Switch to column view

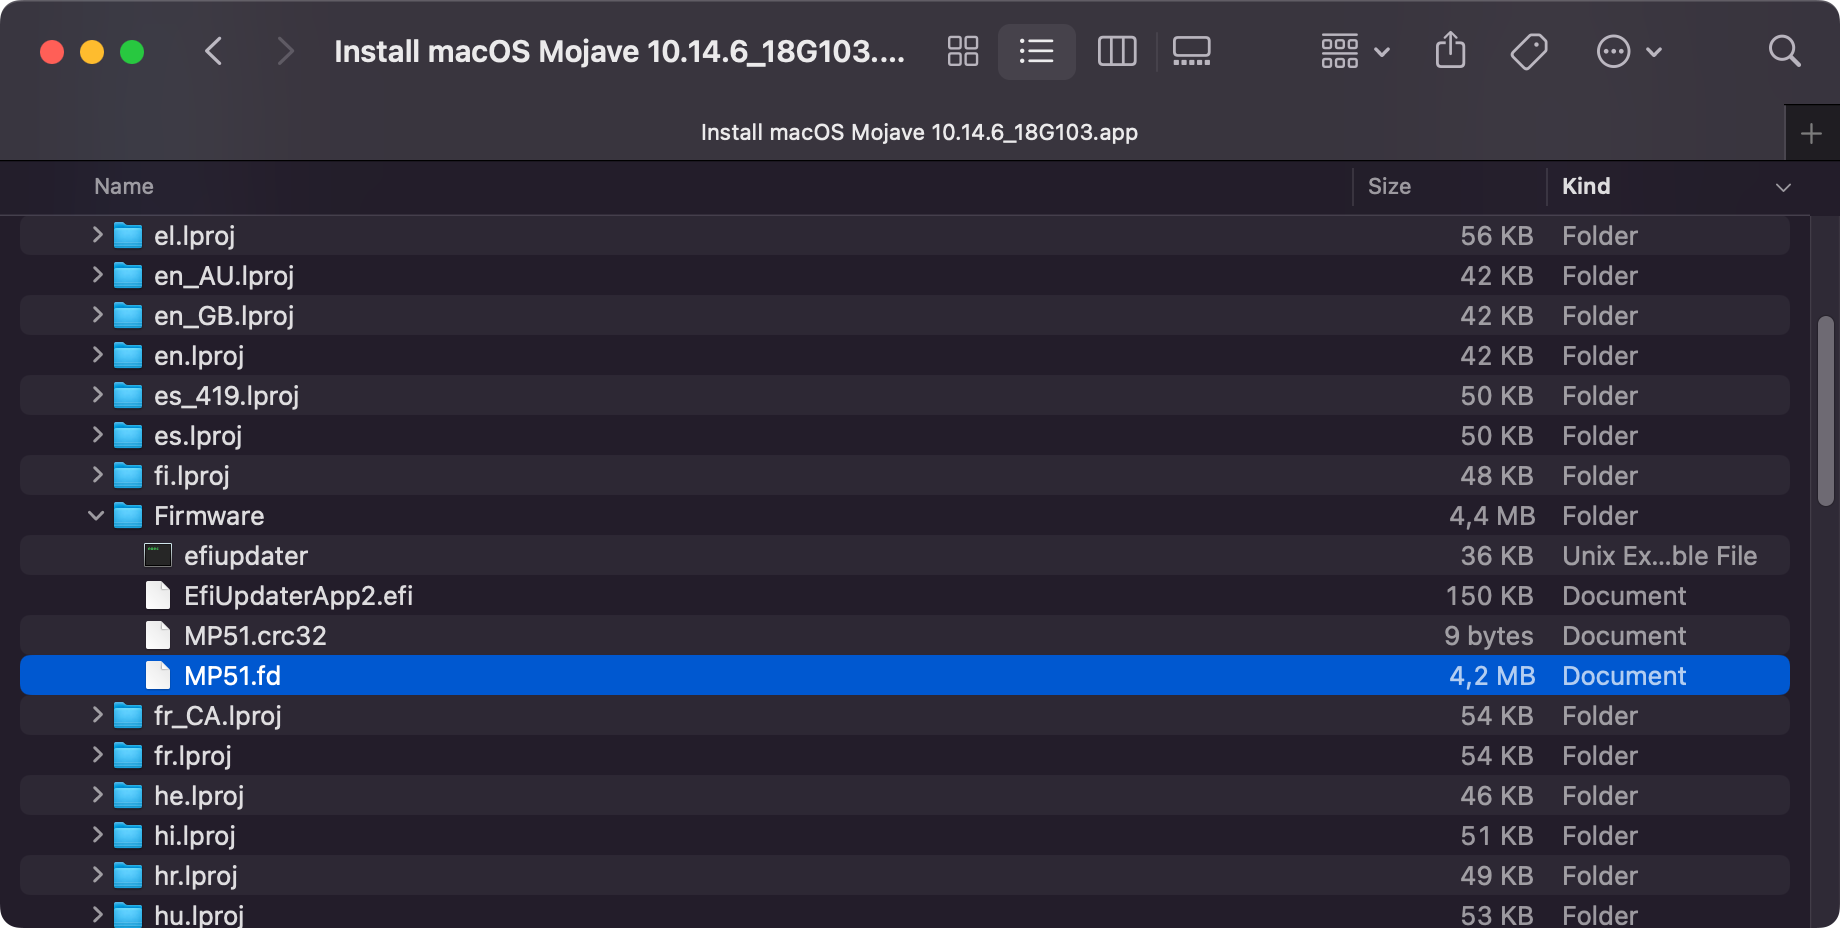coord(1117,51)
